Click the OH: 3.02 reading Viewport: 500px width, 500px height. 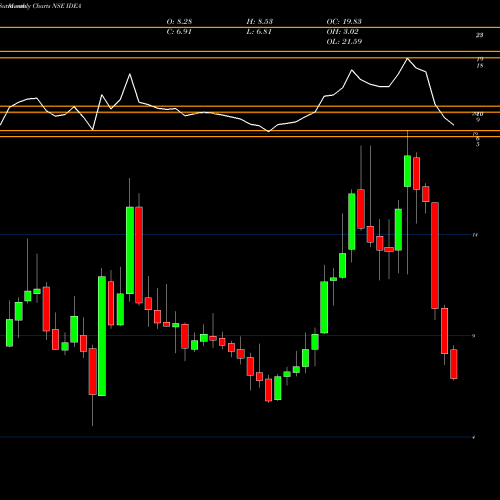(x=342, y=32)
